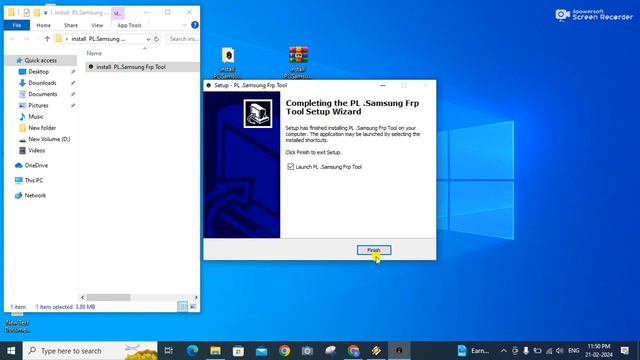Click the horizontal scrollbar in file list
This screenshot has height=360, width=640.
[x=109, y=298]
